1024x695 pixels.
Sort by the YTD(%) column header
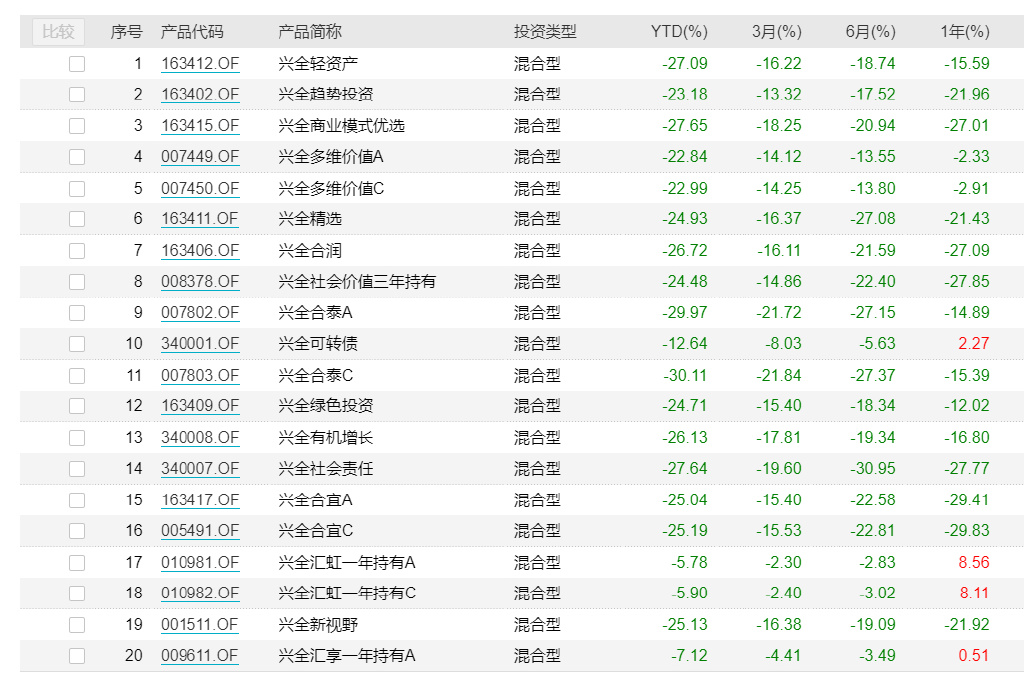pos(679,31)
